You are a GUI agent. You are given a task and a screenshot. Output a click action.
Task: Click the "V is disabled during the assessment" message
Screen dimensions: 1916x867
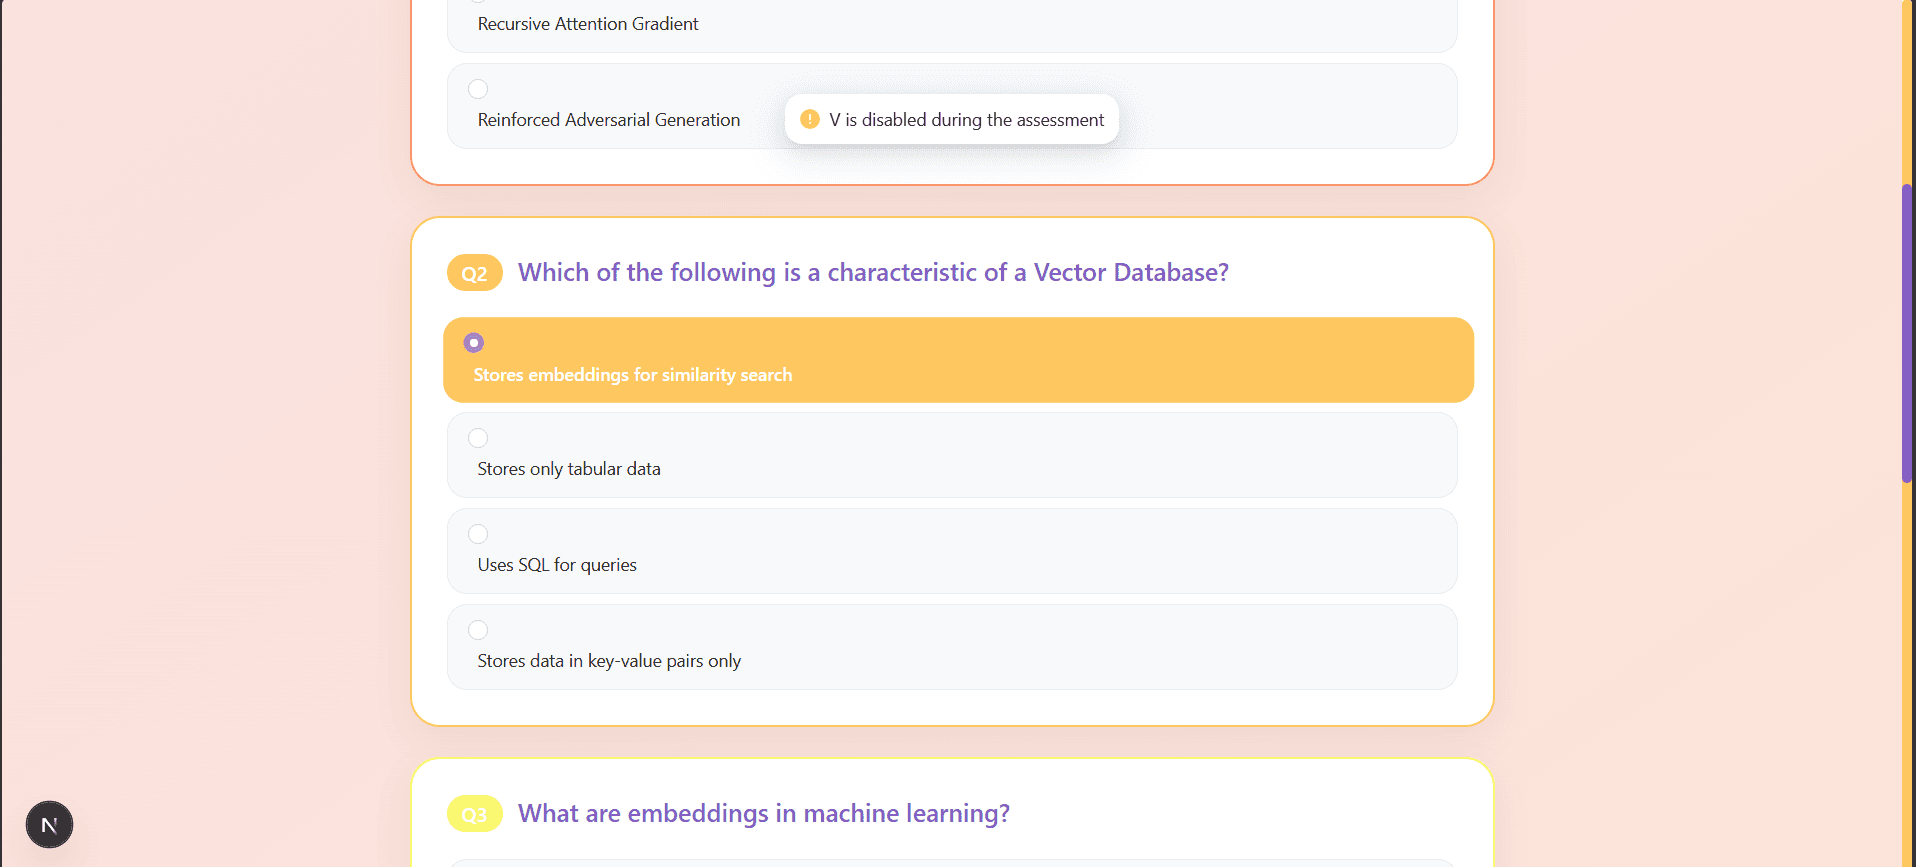tap(966, 120)
